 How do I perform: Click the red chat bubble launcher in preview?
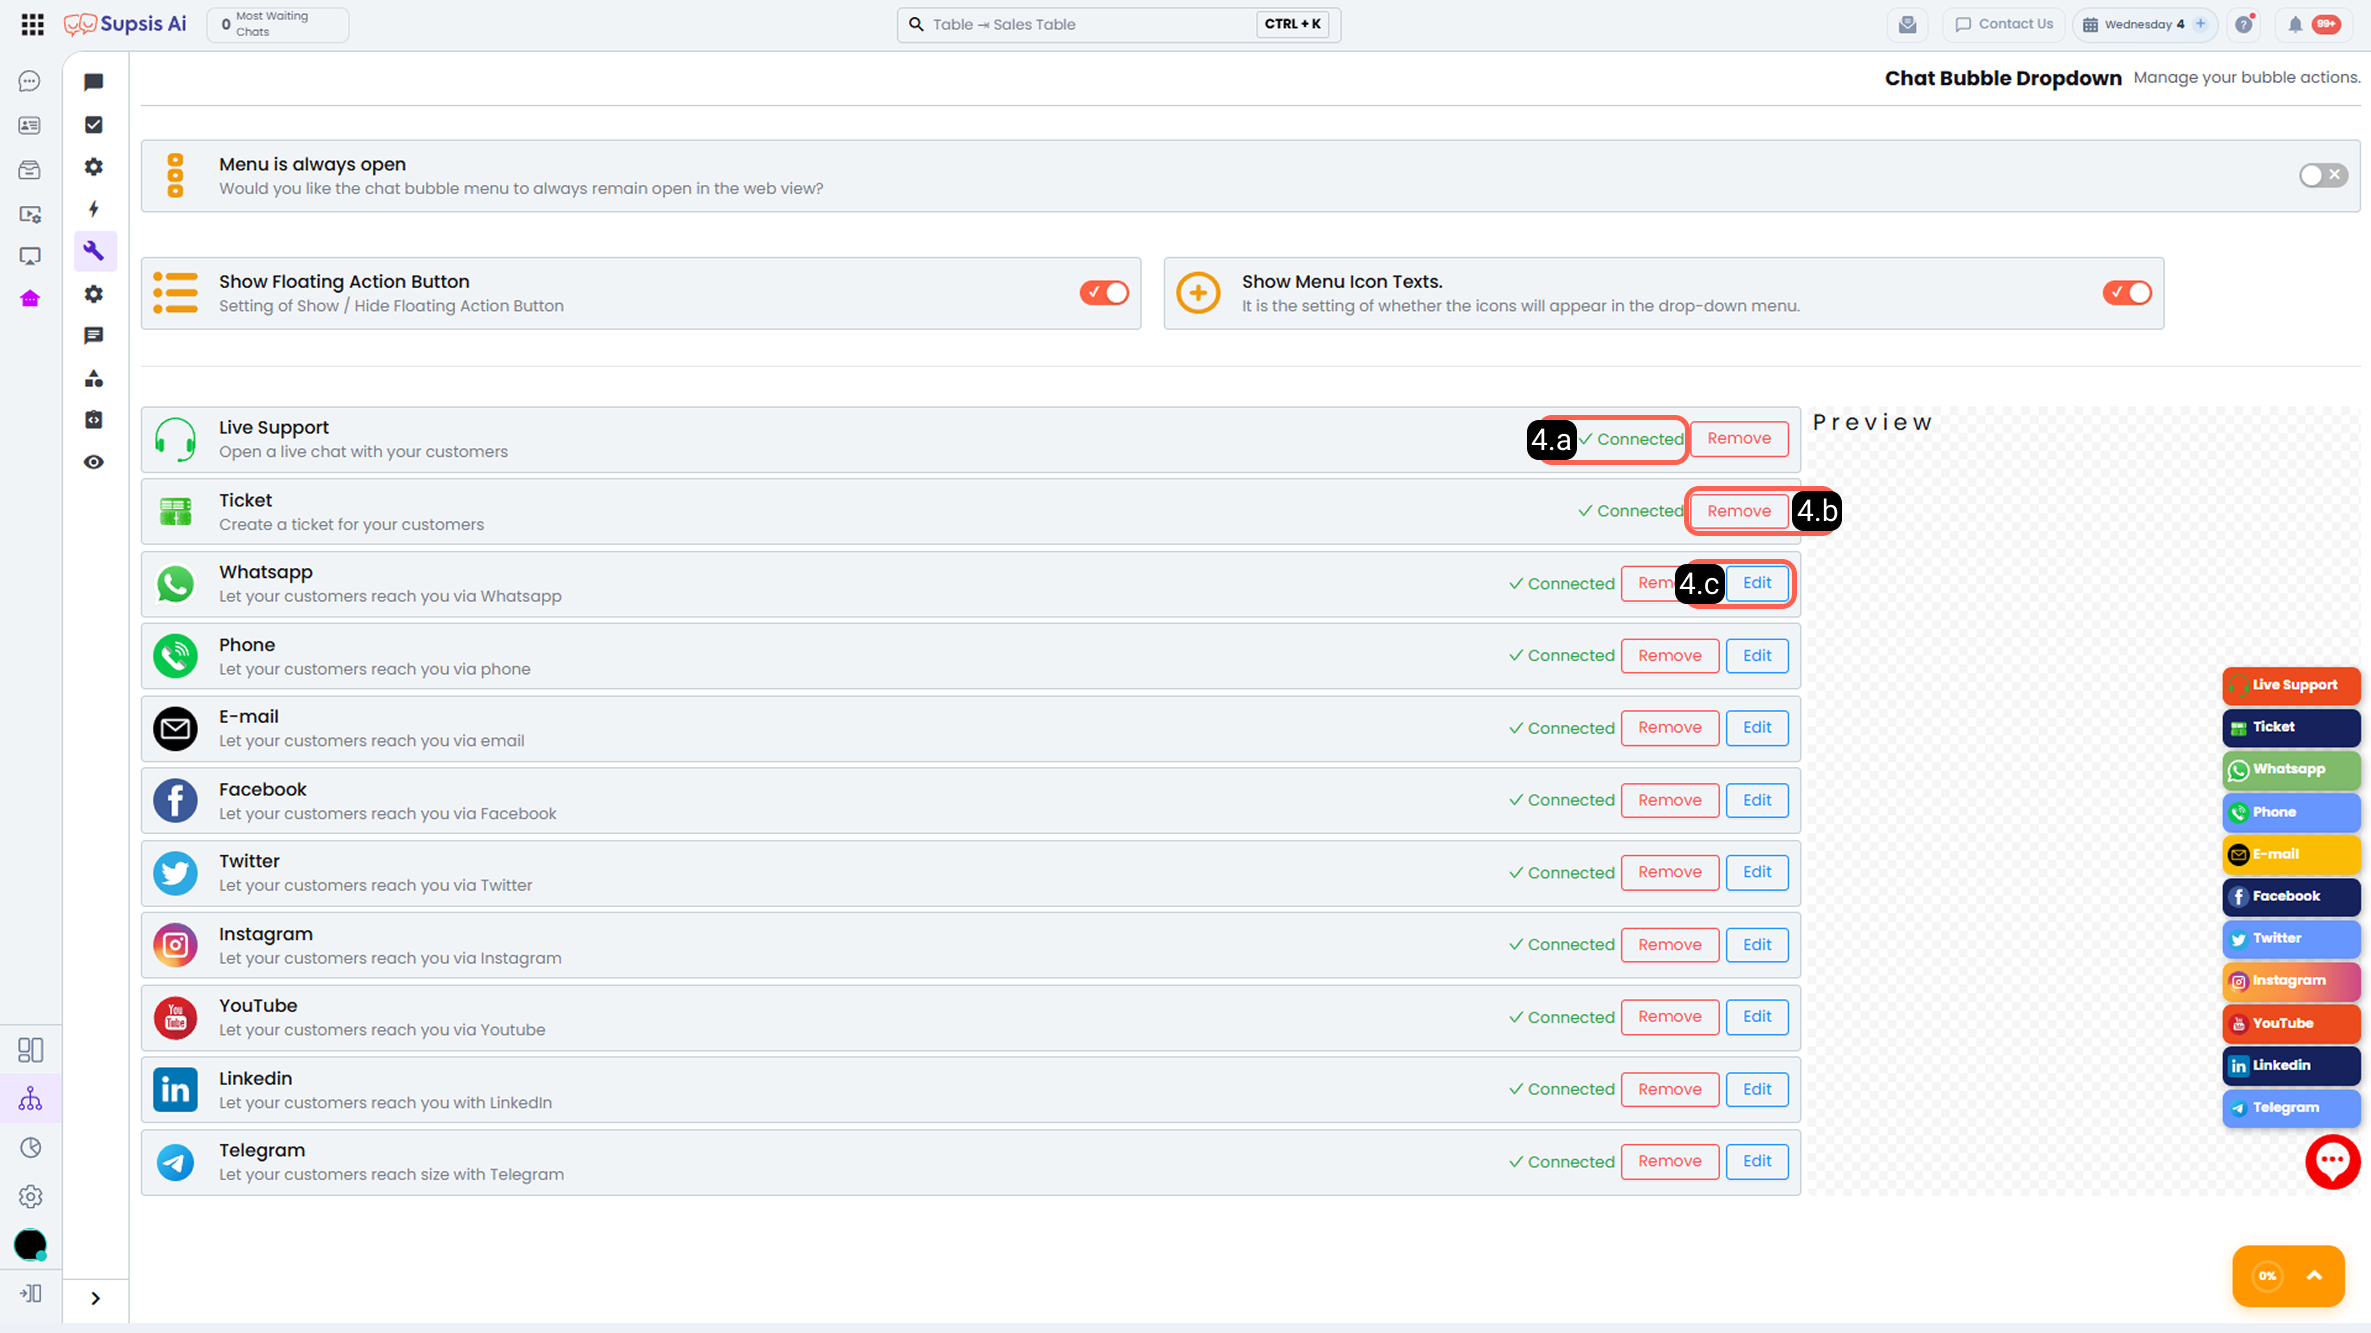click(x=2332, y=1161)
